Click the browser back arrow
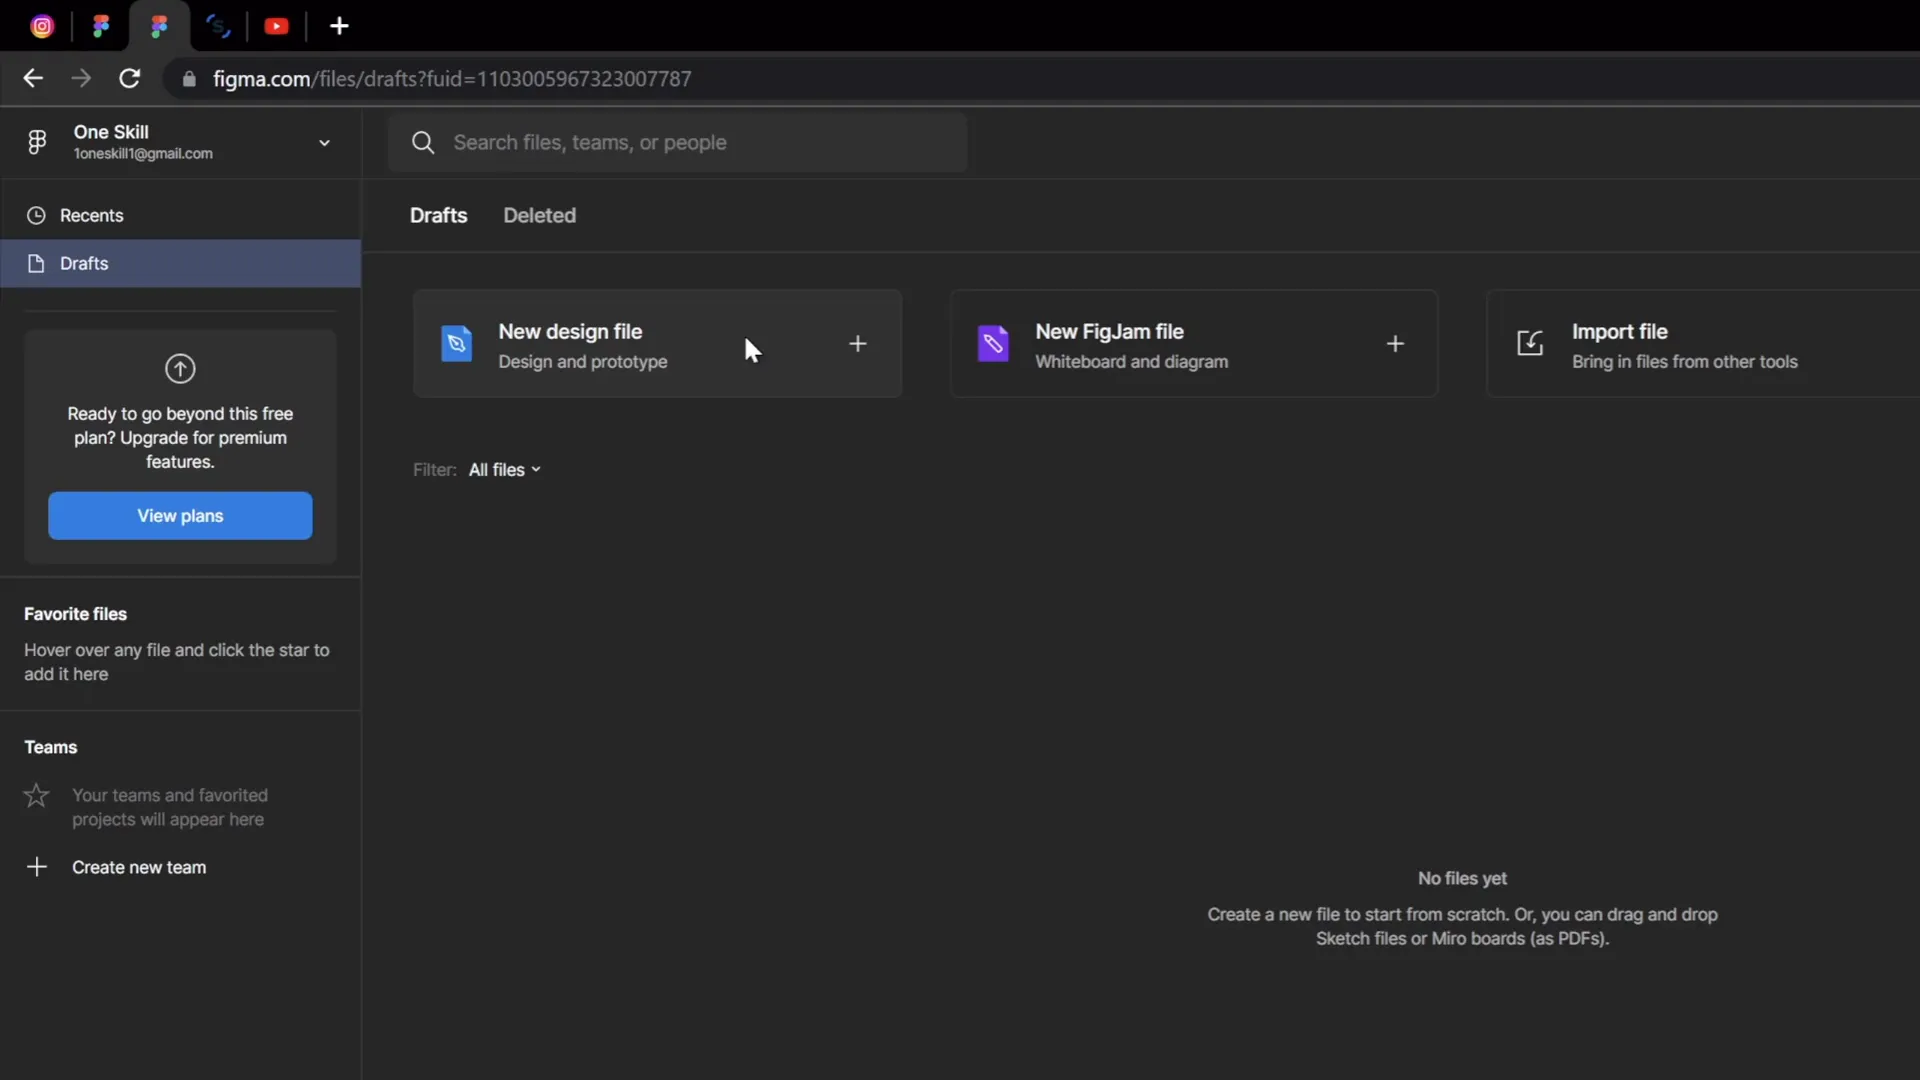The image size is (1920, 1080). point(33,78)
